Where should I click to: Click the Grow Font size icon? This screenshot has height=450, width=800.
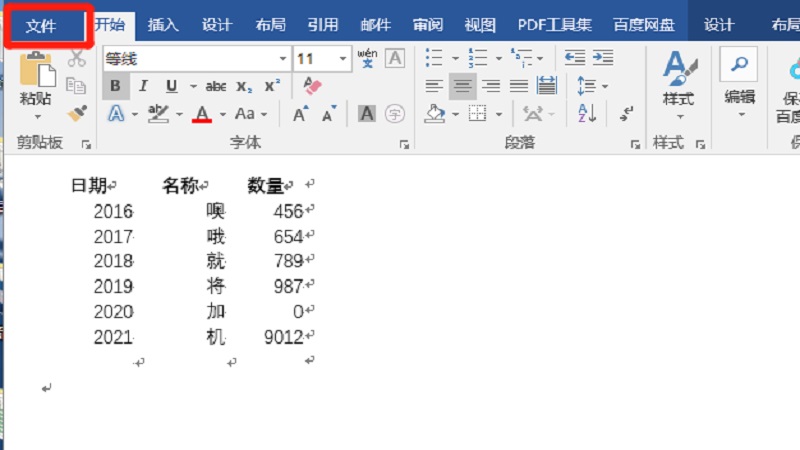300,114
